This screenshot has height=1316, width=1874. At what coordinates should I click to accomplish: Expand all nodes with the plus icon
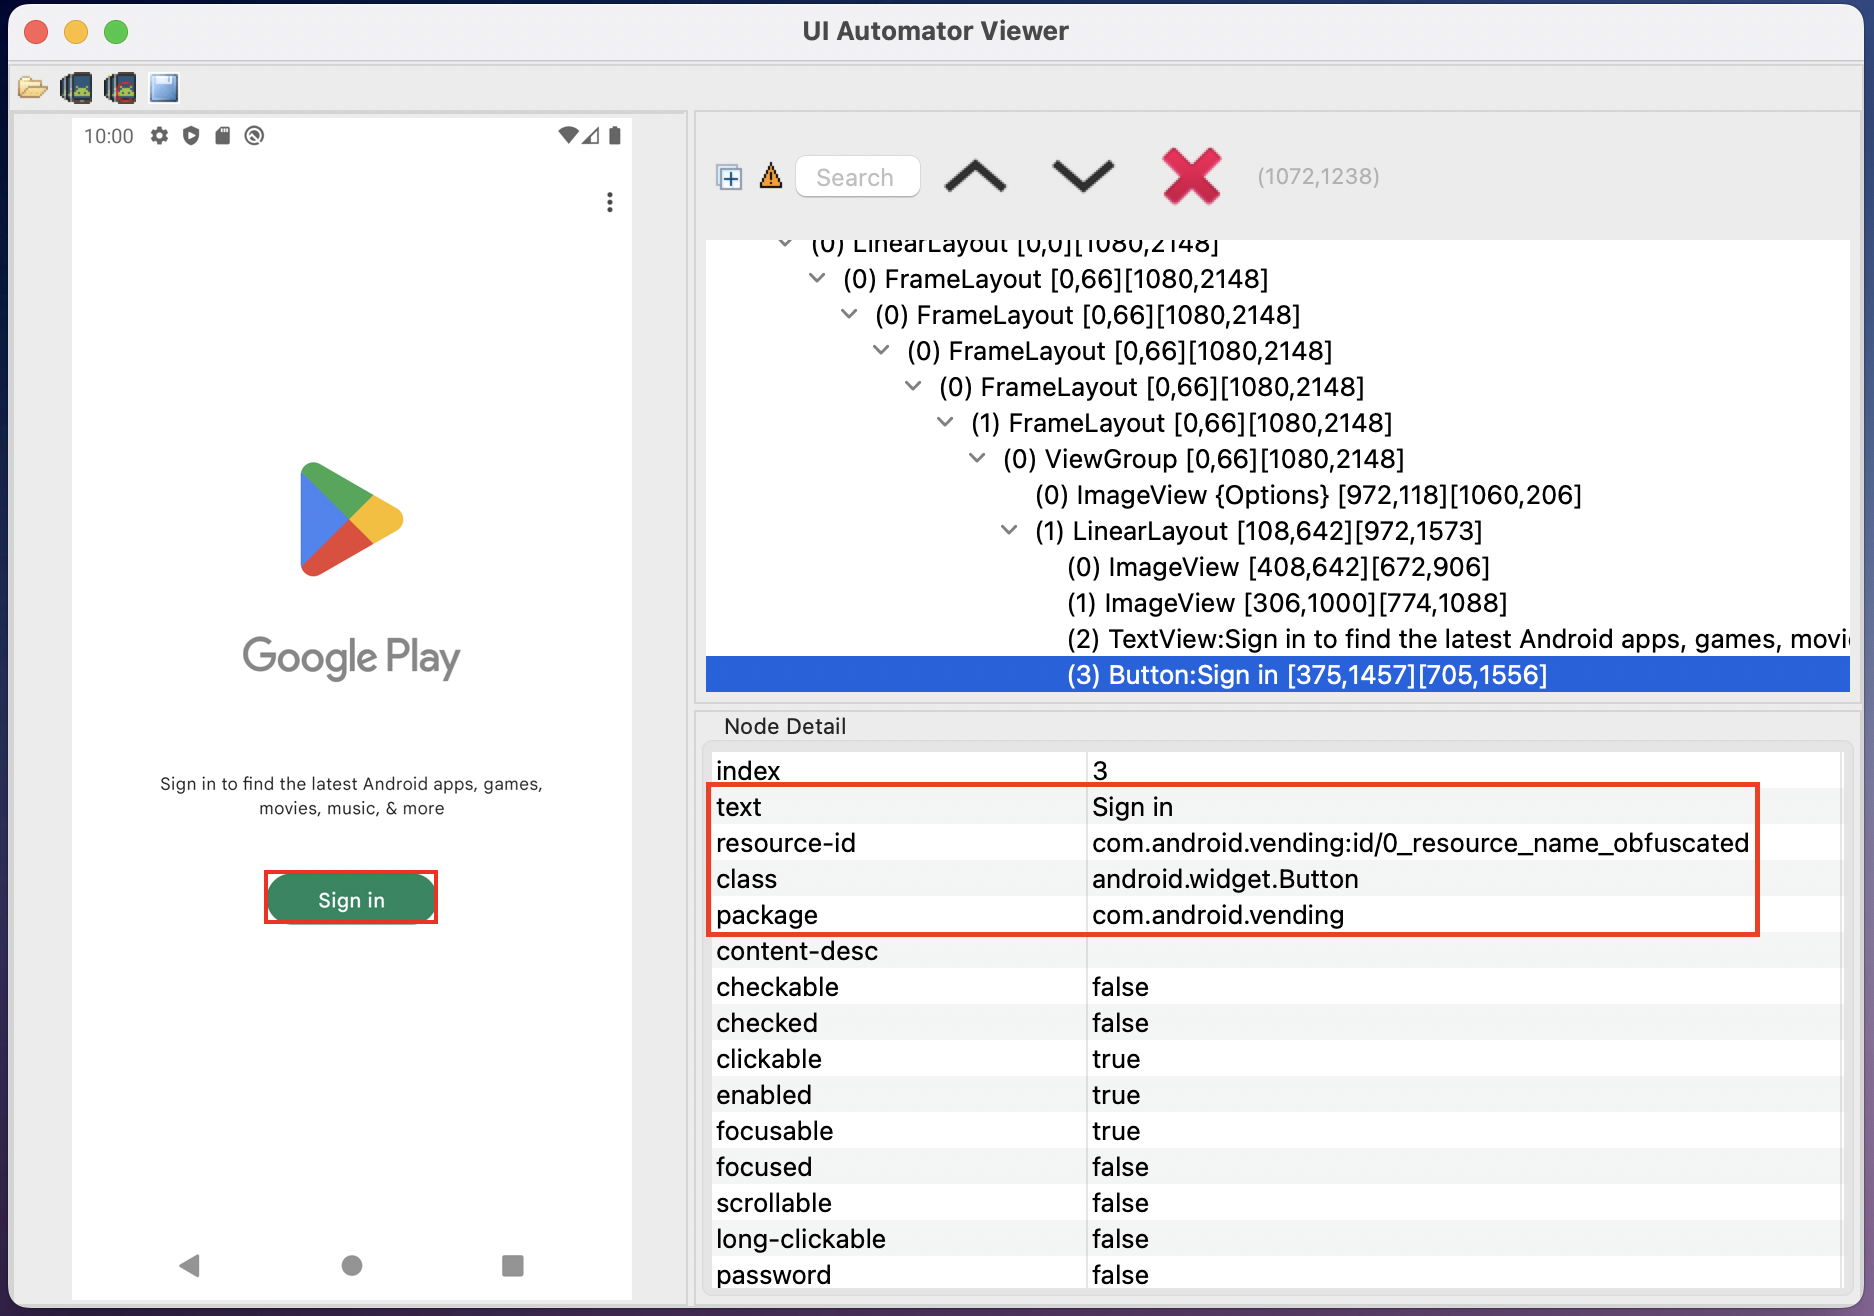tap(729, 177)
